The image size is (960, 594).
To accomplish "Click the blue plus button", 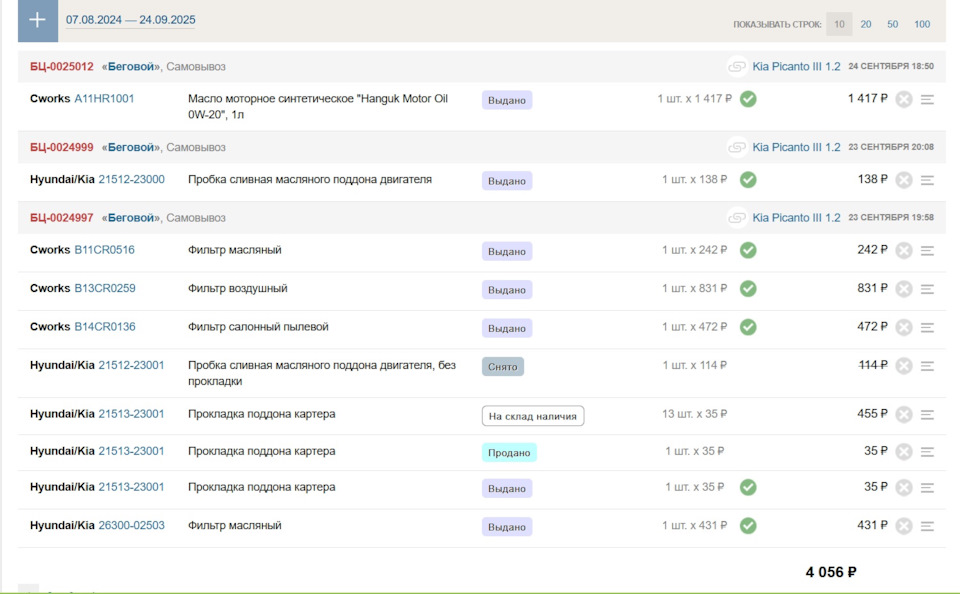I will pos(37,20).
